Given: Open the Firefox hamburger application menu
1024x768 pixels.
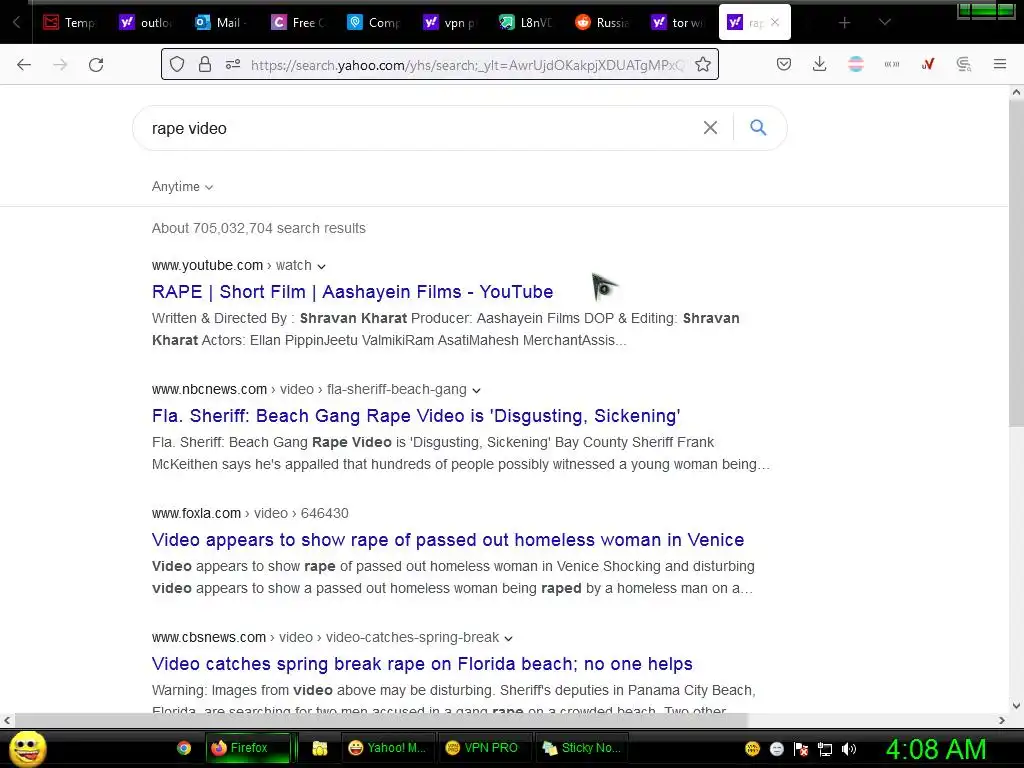Looking at the screenshot, I should (x=999, y=64).
